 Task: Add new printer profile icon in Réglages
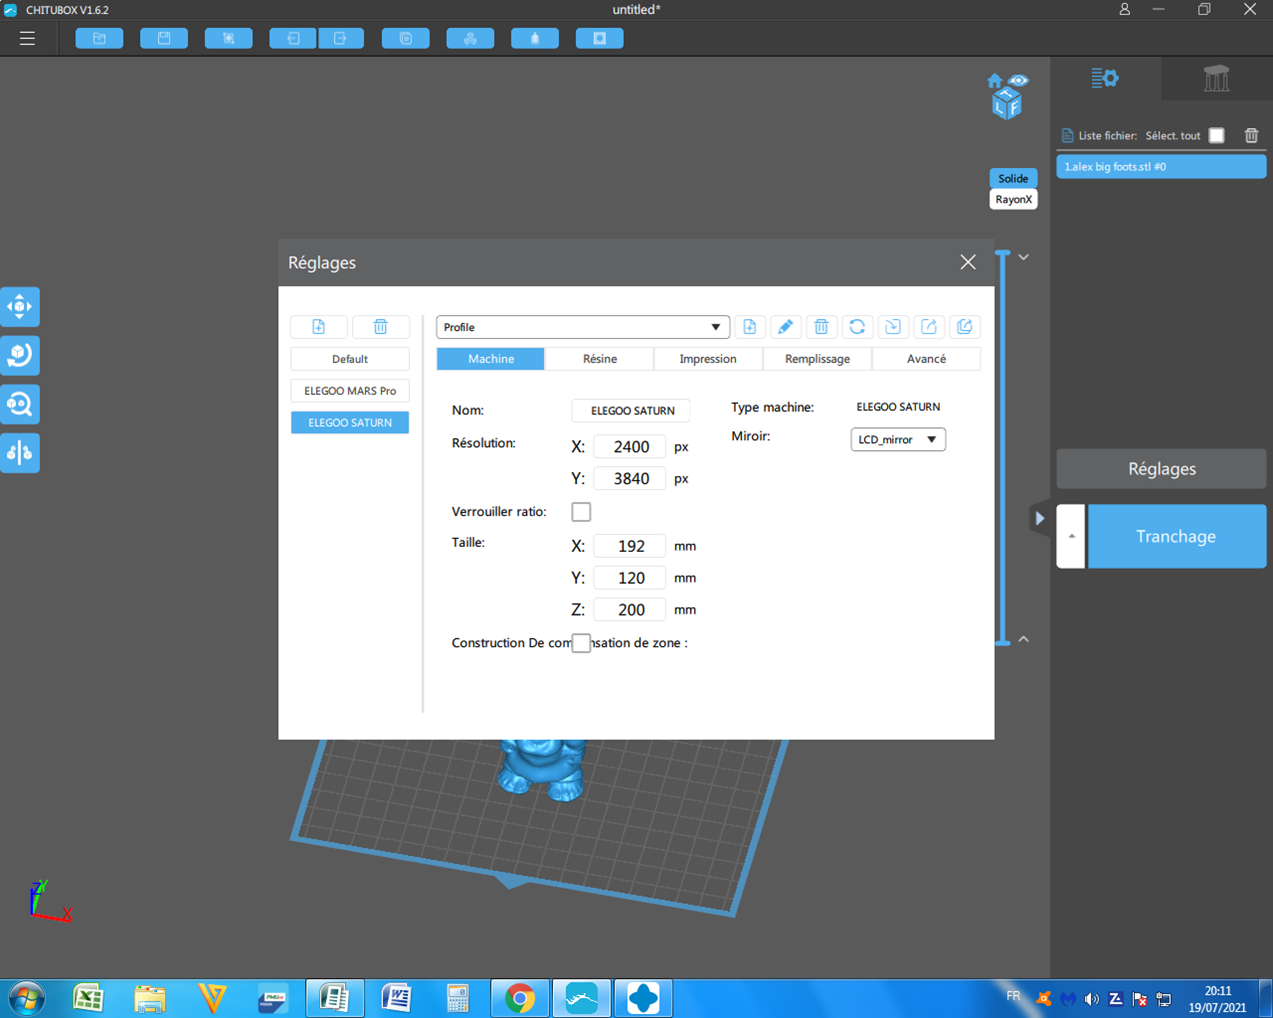(x=319, y=327)
